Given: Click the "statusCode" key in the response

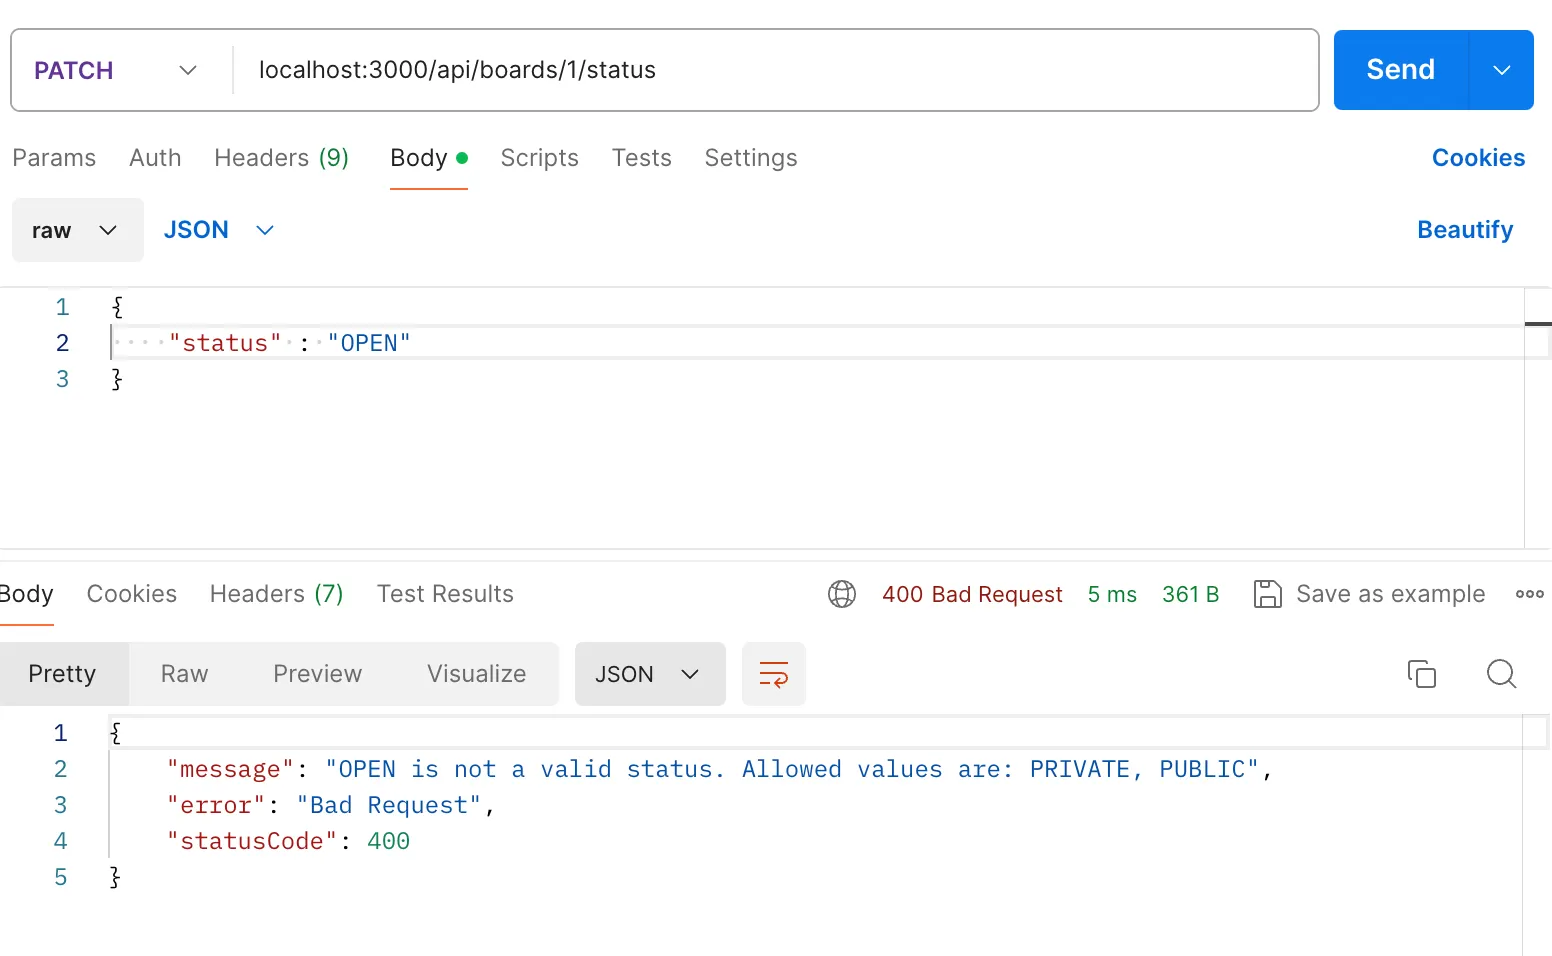Looking at the screenshot, I should coord(252,841).
